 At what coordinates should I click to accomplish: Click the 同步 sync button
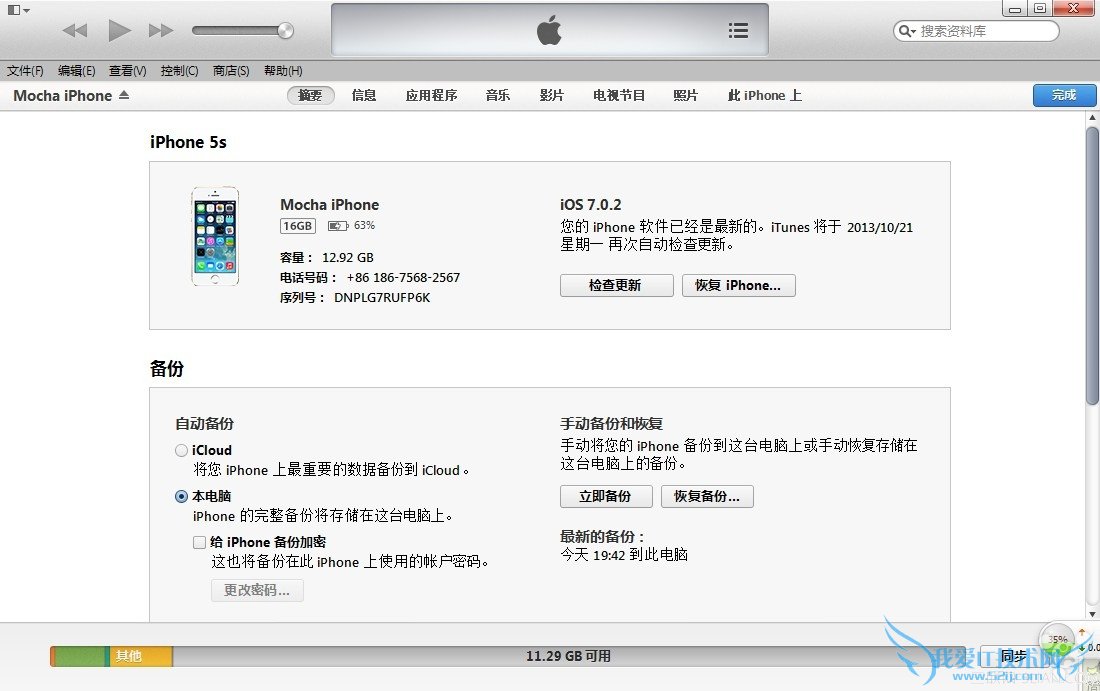pyautogui.click(x=1014, y=657)
